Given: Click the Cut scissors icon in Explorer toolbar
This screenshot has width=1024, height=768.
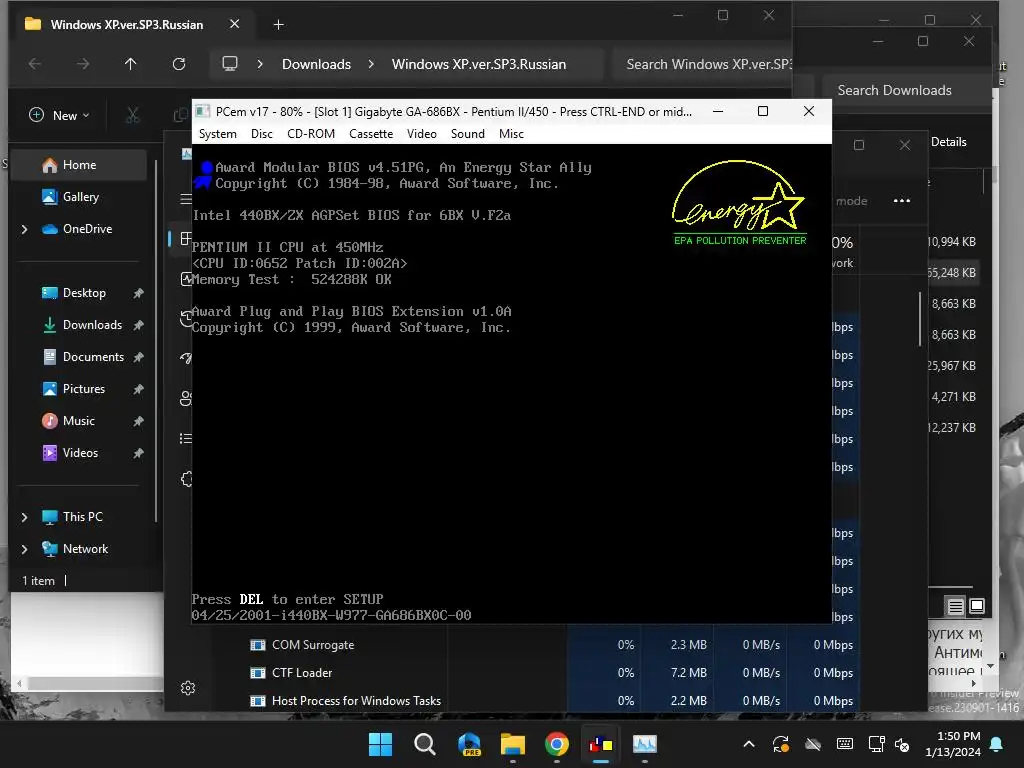Looking at the screenshot, I should (x=133, y=116).
